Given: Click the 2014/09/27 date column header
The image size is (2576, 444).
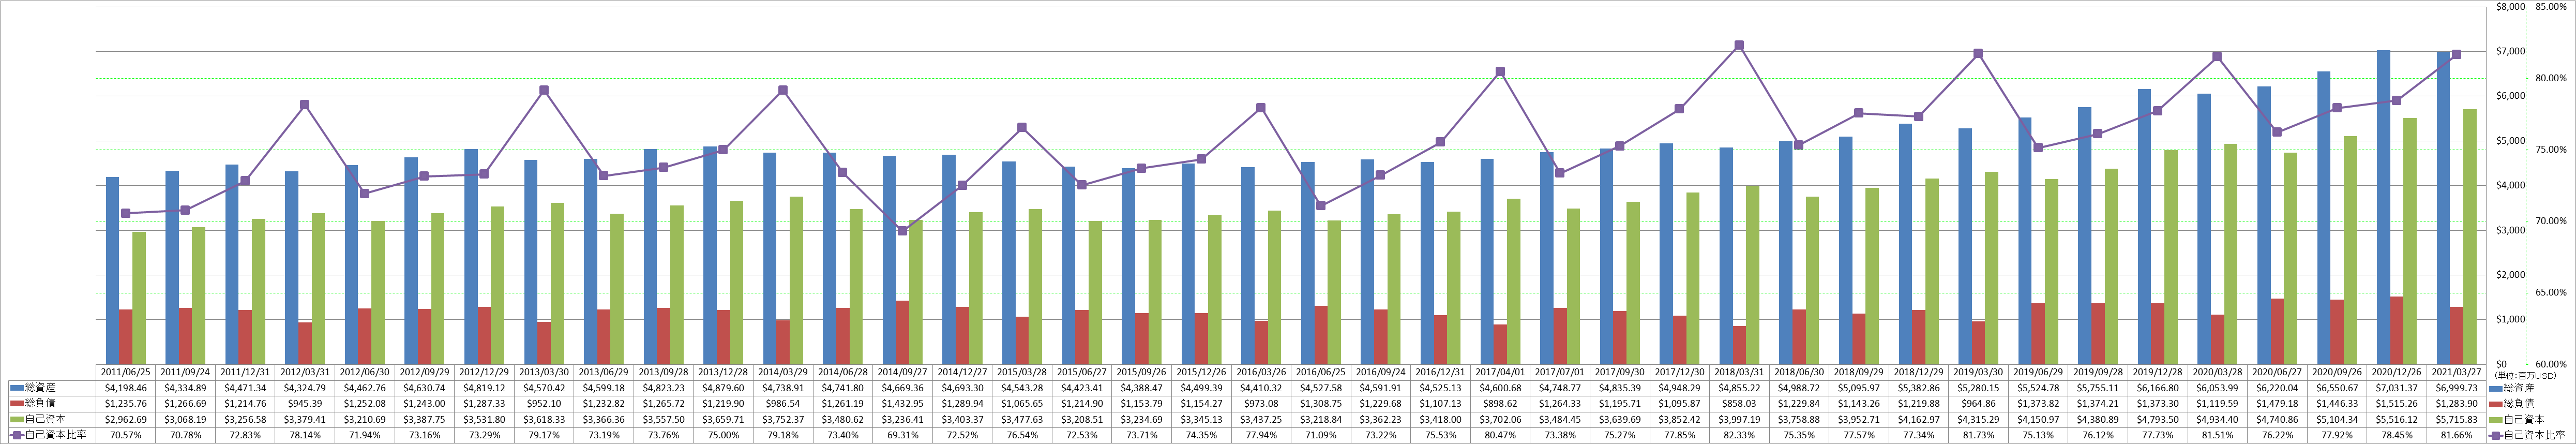Looking at the screenshot, I should [903, 371].
